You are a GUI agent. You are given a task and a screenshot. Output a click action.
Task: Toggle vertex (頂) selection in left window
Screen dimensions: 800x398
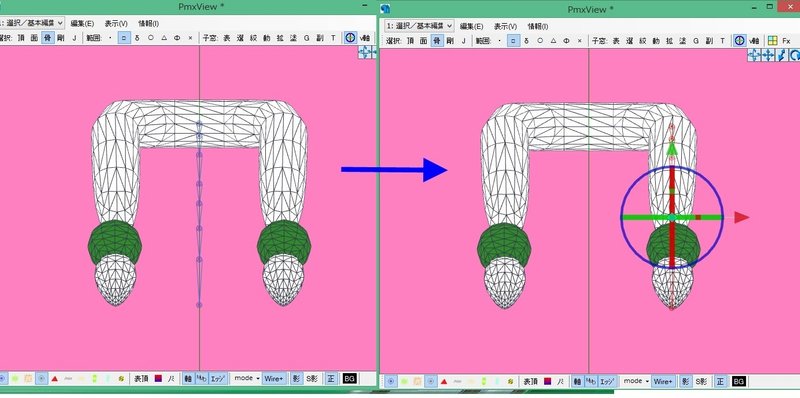[x=21, y=38]
